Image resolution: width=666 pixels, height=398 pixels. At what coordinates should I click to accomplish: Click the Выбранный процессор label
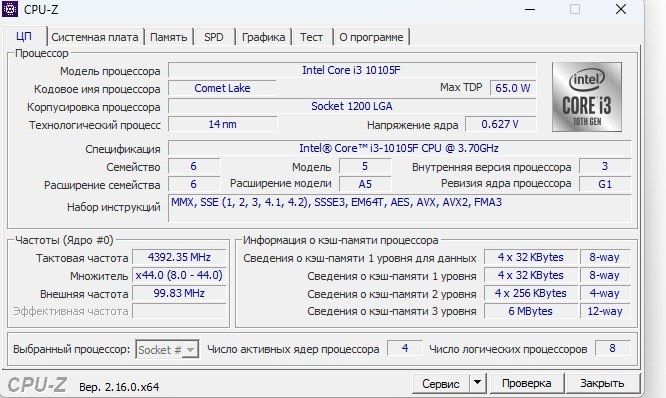71,350
